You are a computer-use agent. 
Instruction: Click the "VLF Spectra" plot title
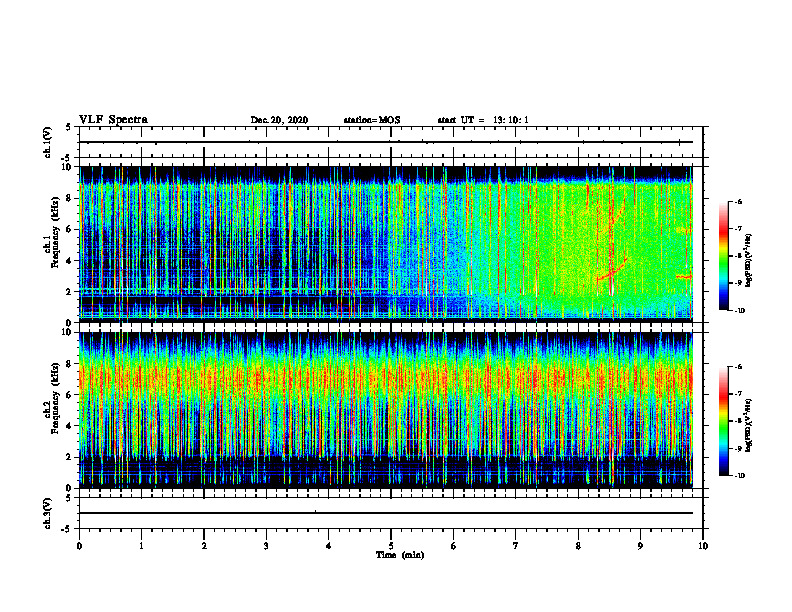[x=113, y=120]
